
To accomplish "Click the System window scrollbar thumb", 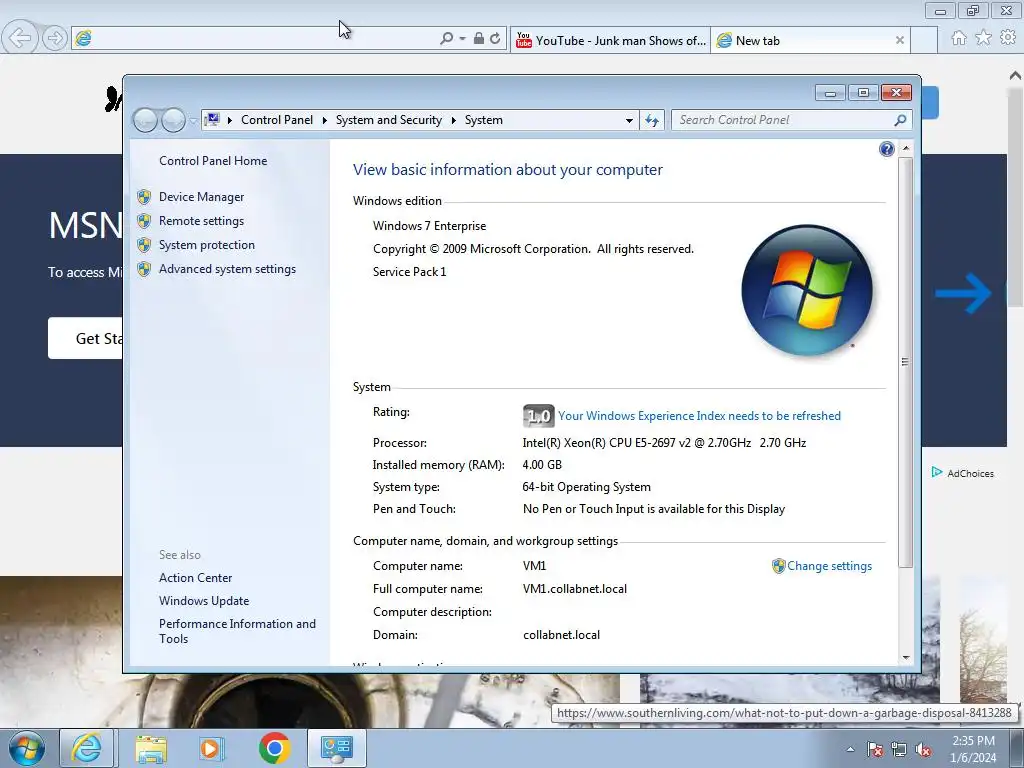I will coord(906,362).
